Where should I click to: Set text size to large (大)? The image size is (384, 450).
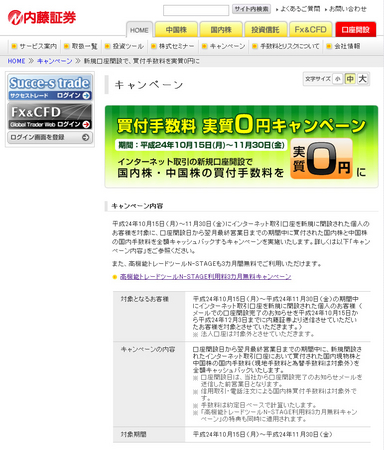coord(362,79)
